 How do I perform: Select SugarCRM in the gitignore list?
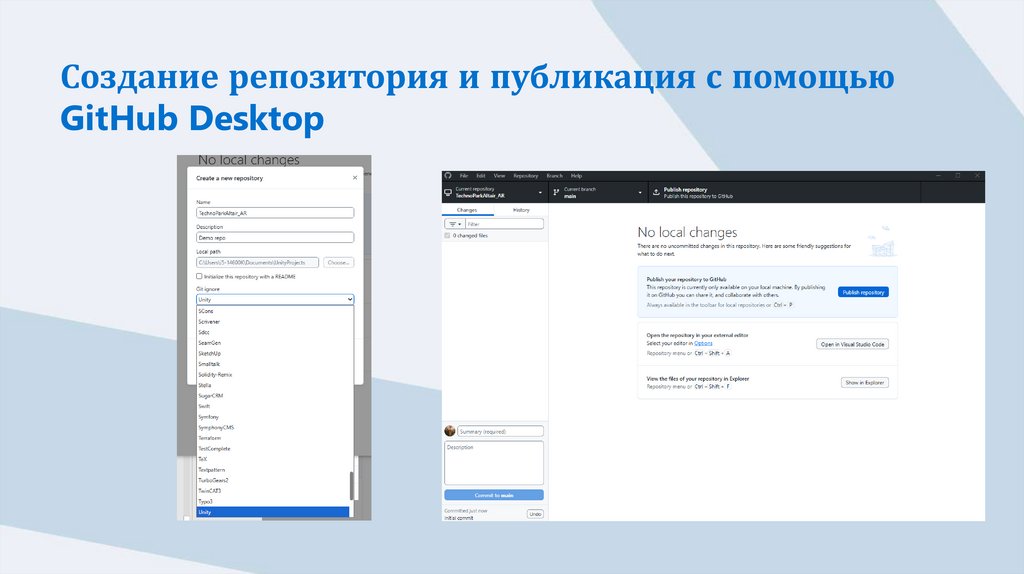[273, 396]
